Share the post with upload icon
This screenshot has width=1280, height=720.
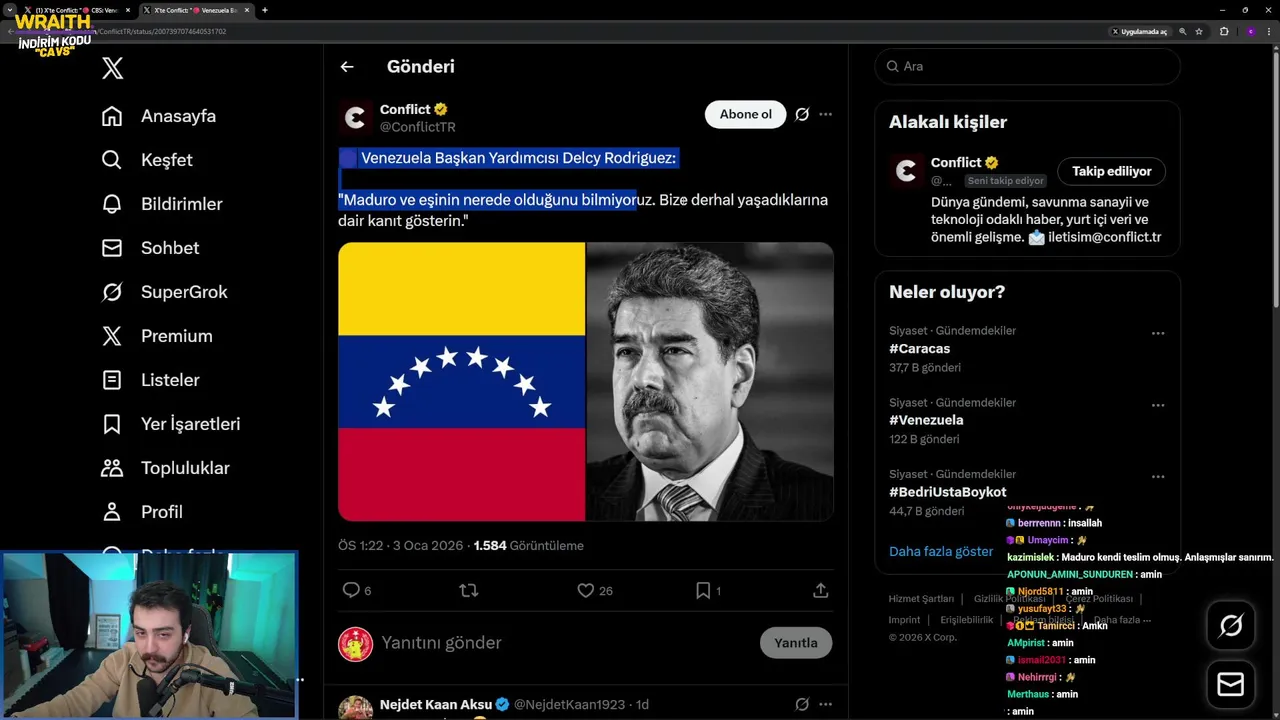point(821,591)
